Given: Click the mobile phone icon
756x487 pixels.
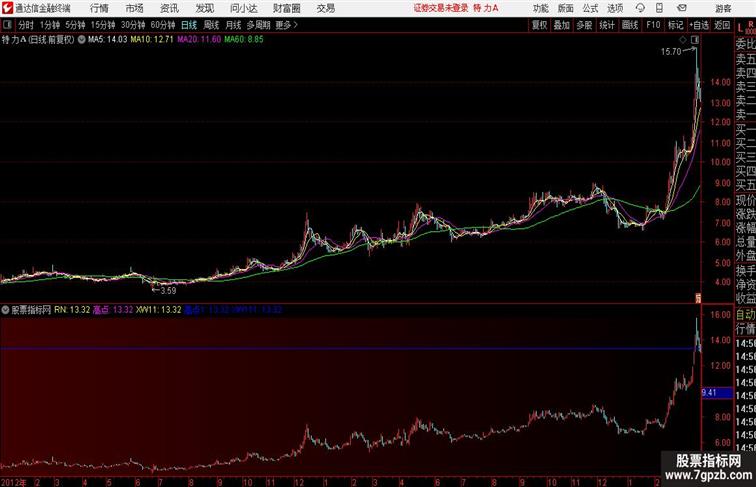Looking at the screenshot, I should coord(660,8).
